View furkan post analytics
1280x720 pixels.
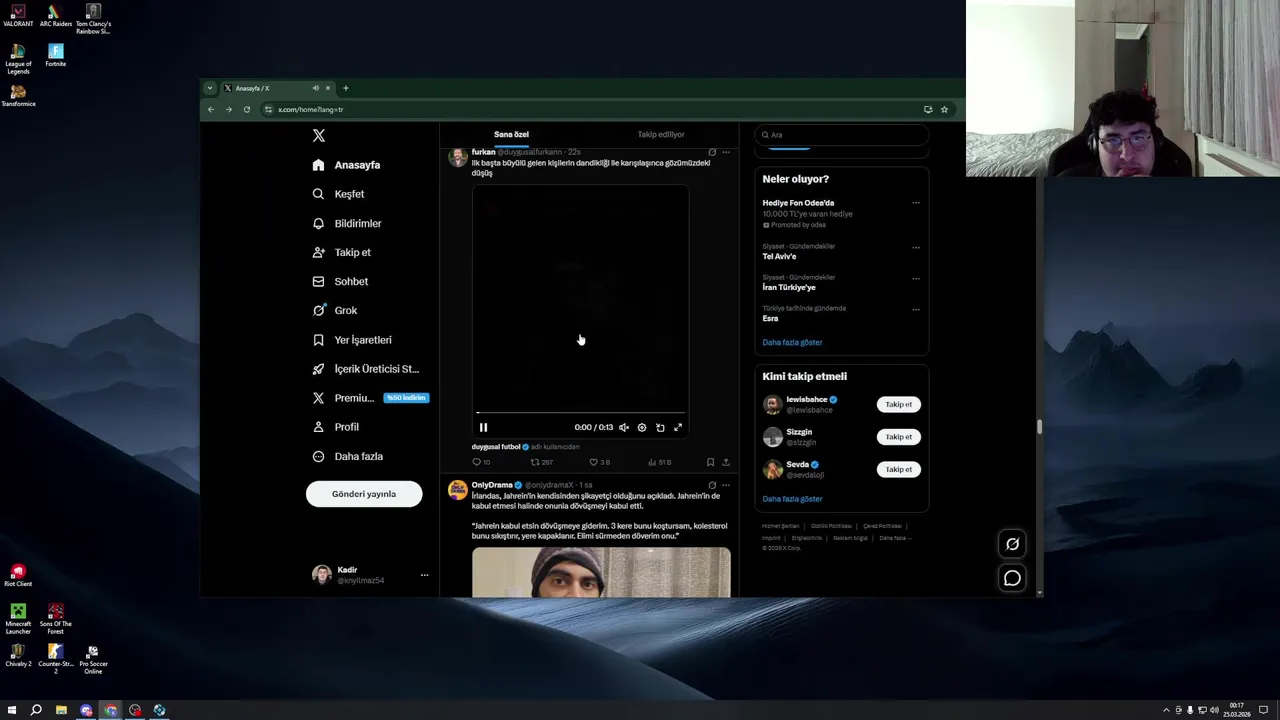pos(659,462)
